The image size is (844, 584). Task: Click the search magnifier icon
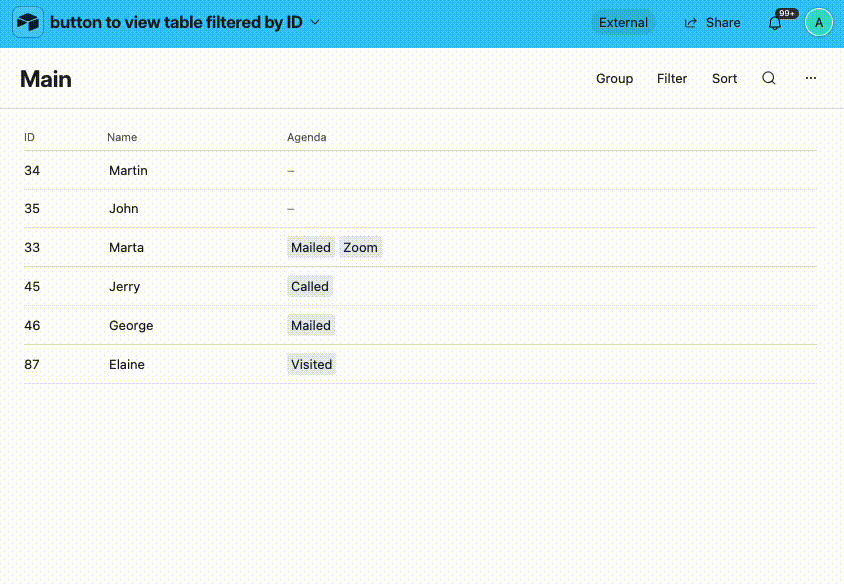pyautogui.click(x=769, y=78)
